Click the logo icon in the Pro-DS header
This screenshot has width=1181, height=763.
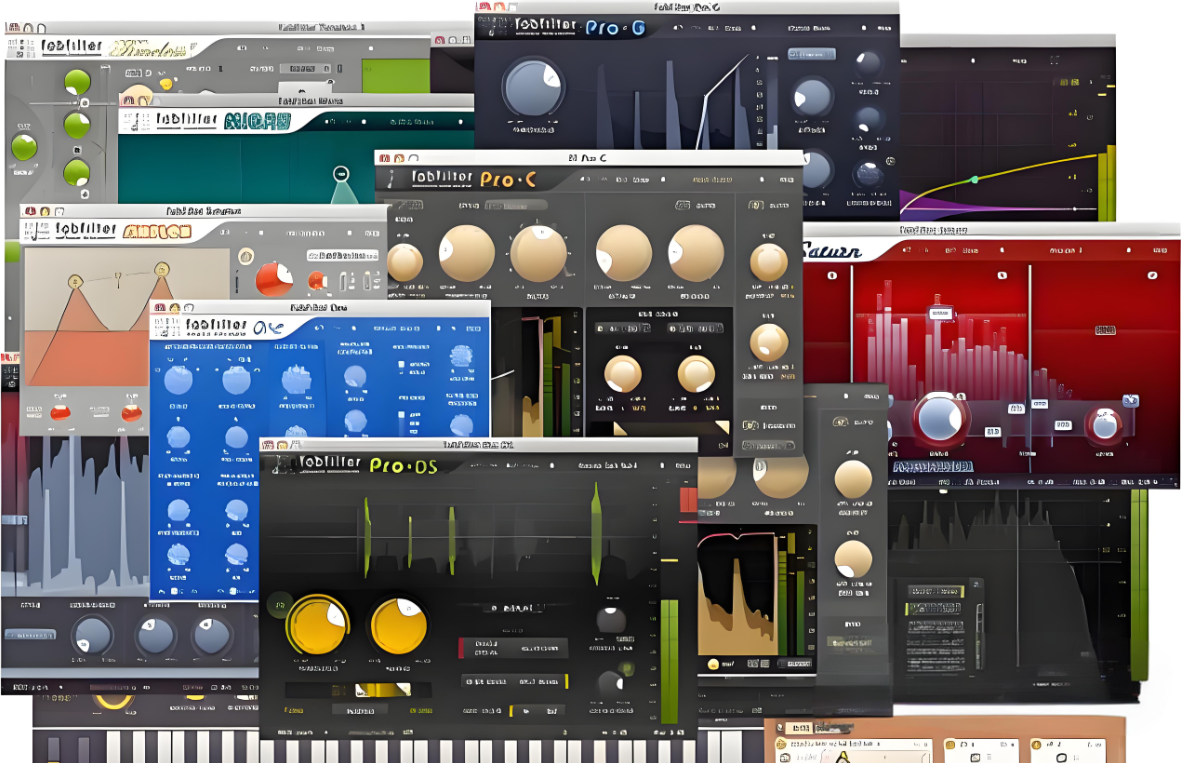pyautogui.click(x=283, y=465)
